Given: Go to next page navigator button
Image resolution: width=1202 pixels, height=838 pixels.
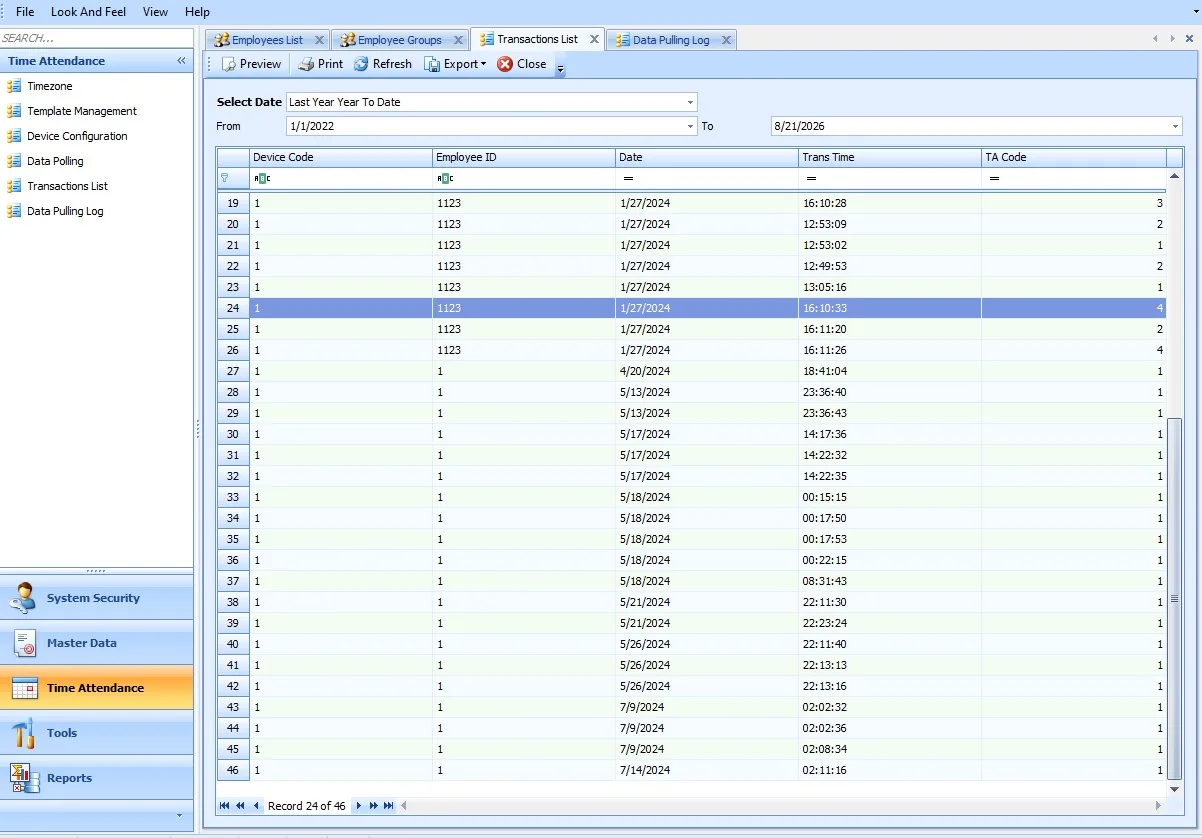Looking at the screenshot, I should click(x=373, y=806).
